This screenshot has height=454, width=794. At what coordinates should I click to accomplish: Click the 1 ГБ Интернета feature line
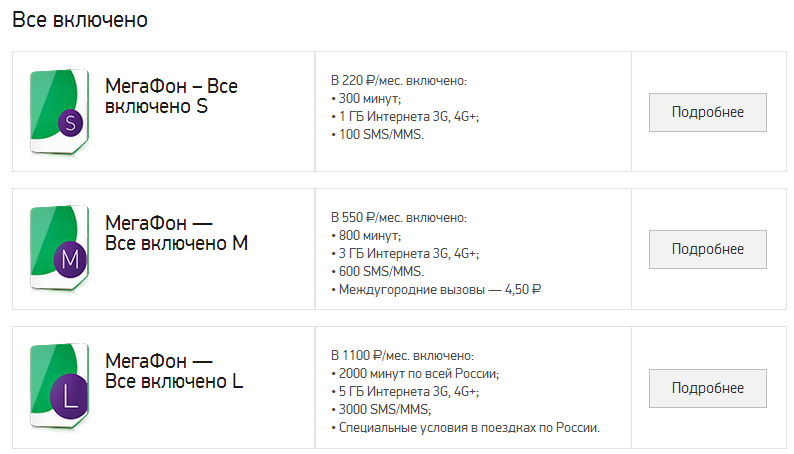pos(405,116)
